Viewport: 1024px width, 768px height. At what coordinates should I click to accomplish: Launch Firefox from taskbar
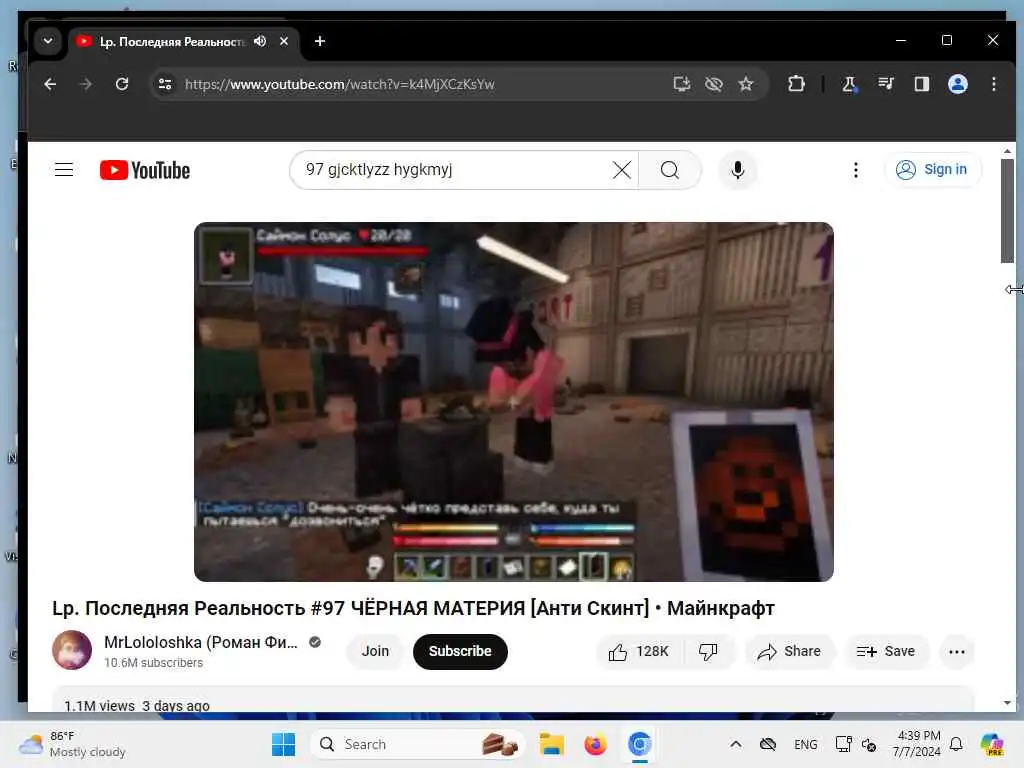click(x=595, y=744)
